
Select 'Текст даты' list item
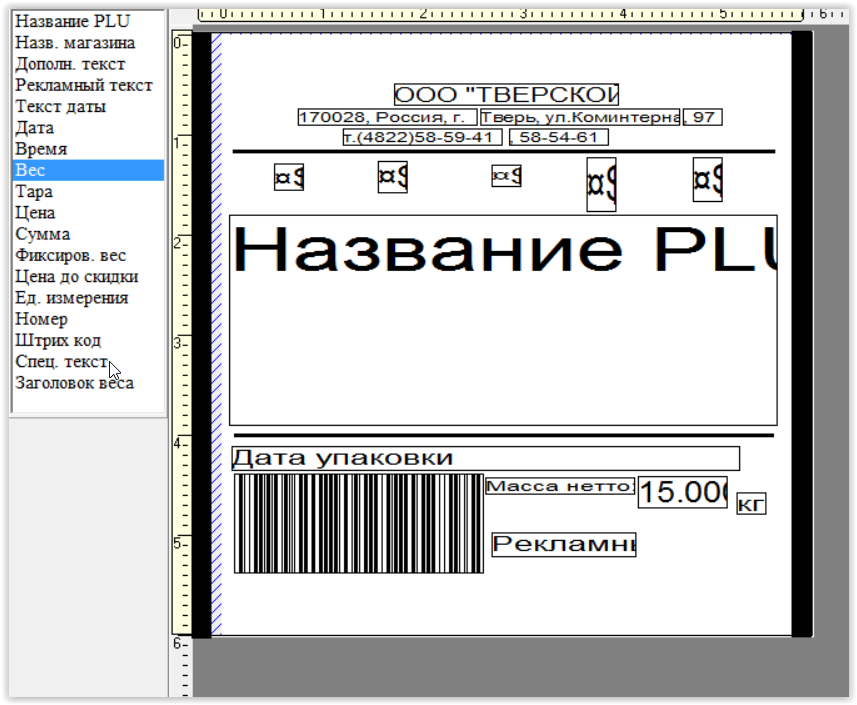[60, 107]
